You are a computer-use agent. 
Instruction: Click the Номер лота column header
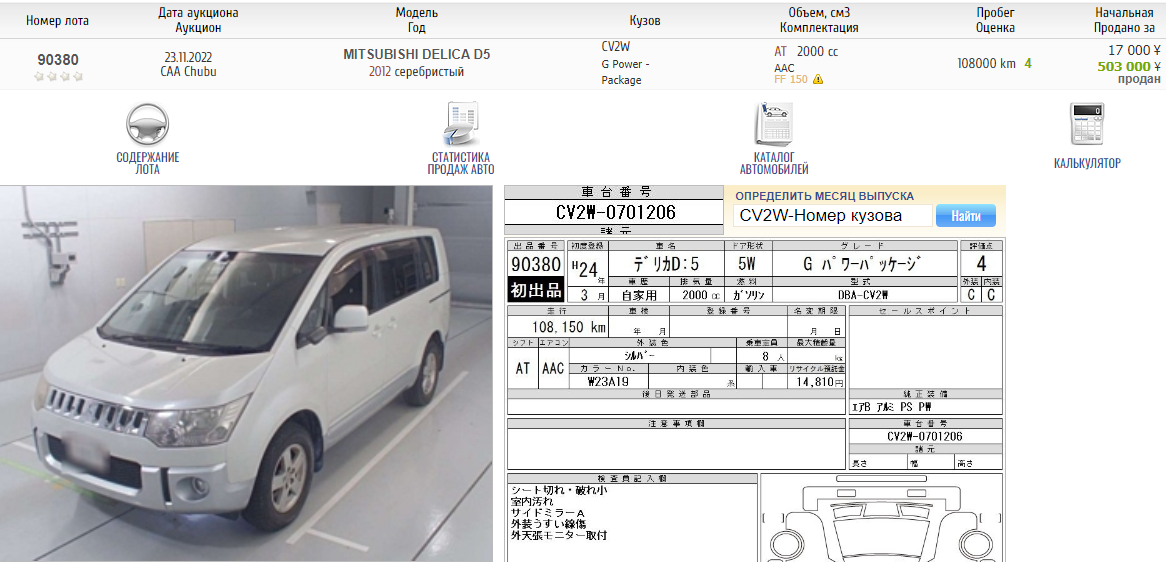tap(57, 21)
